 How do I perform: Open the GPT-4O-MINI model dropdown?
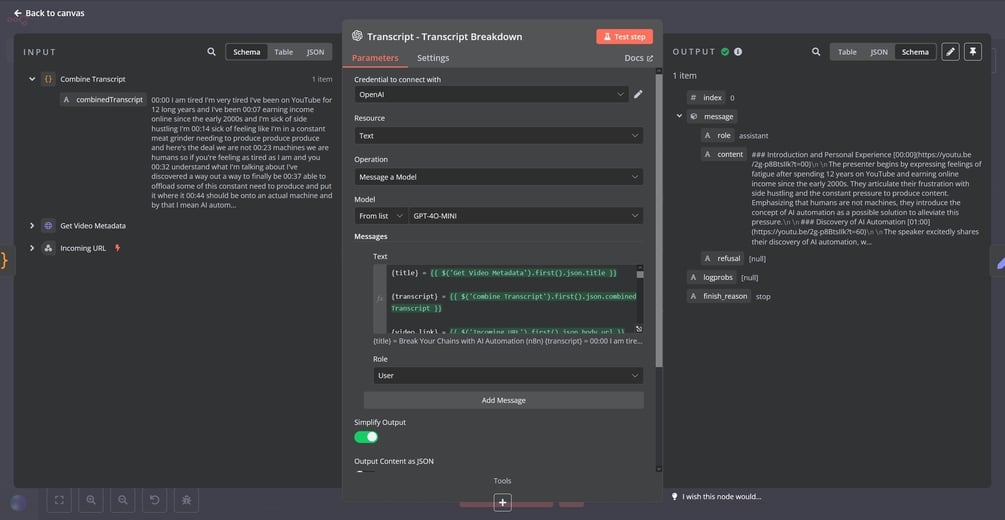[x=526, y=216]
